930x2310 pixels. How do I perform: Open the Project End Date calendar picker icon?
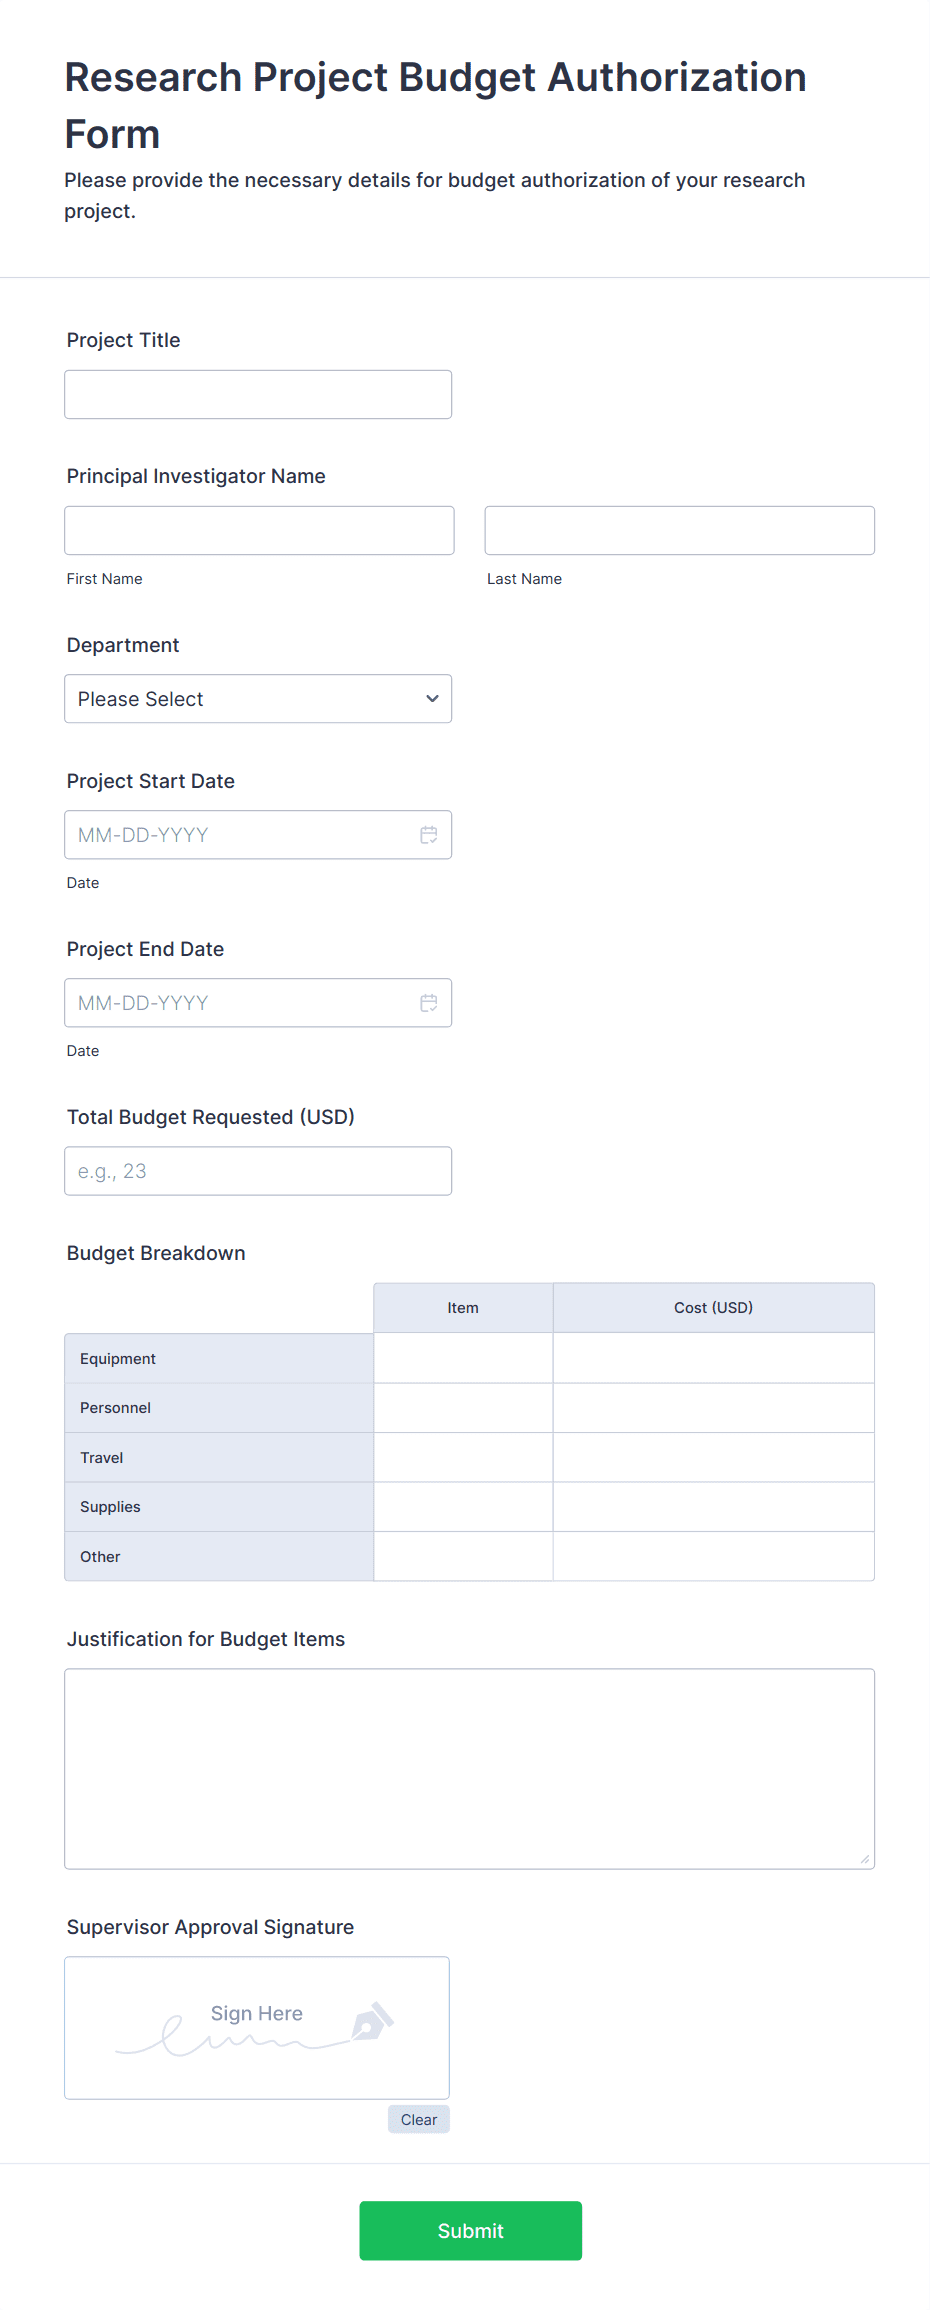[x=429, y=1003]
